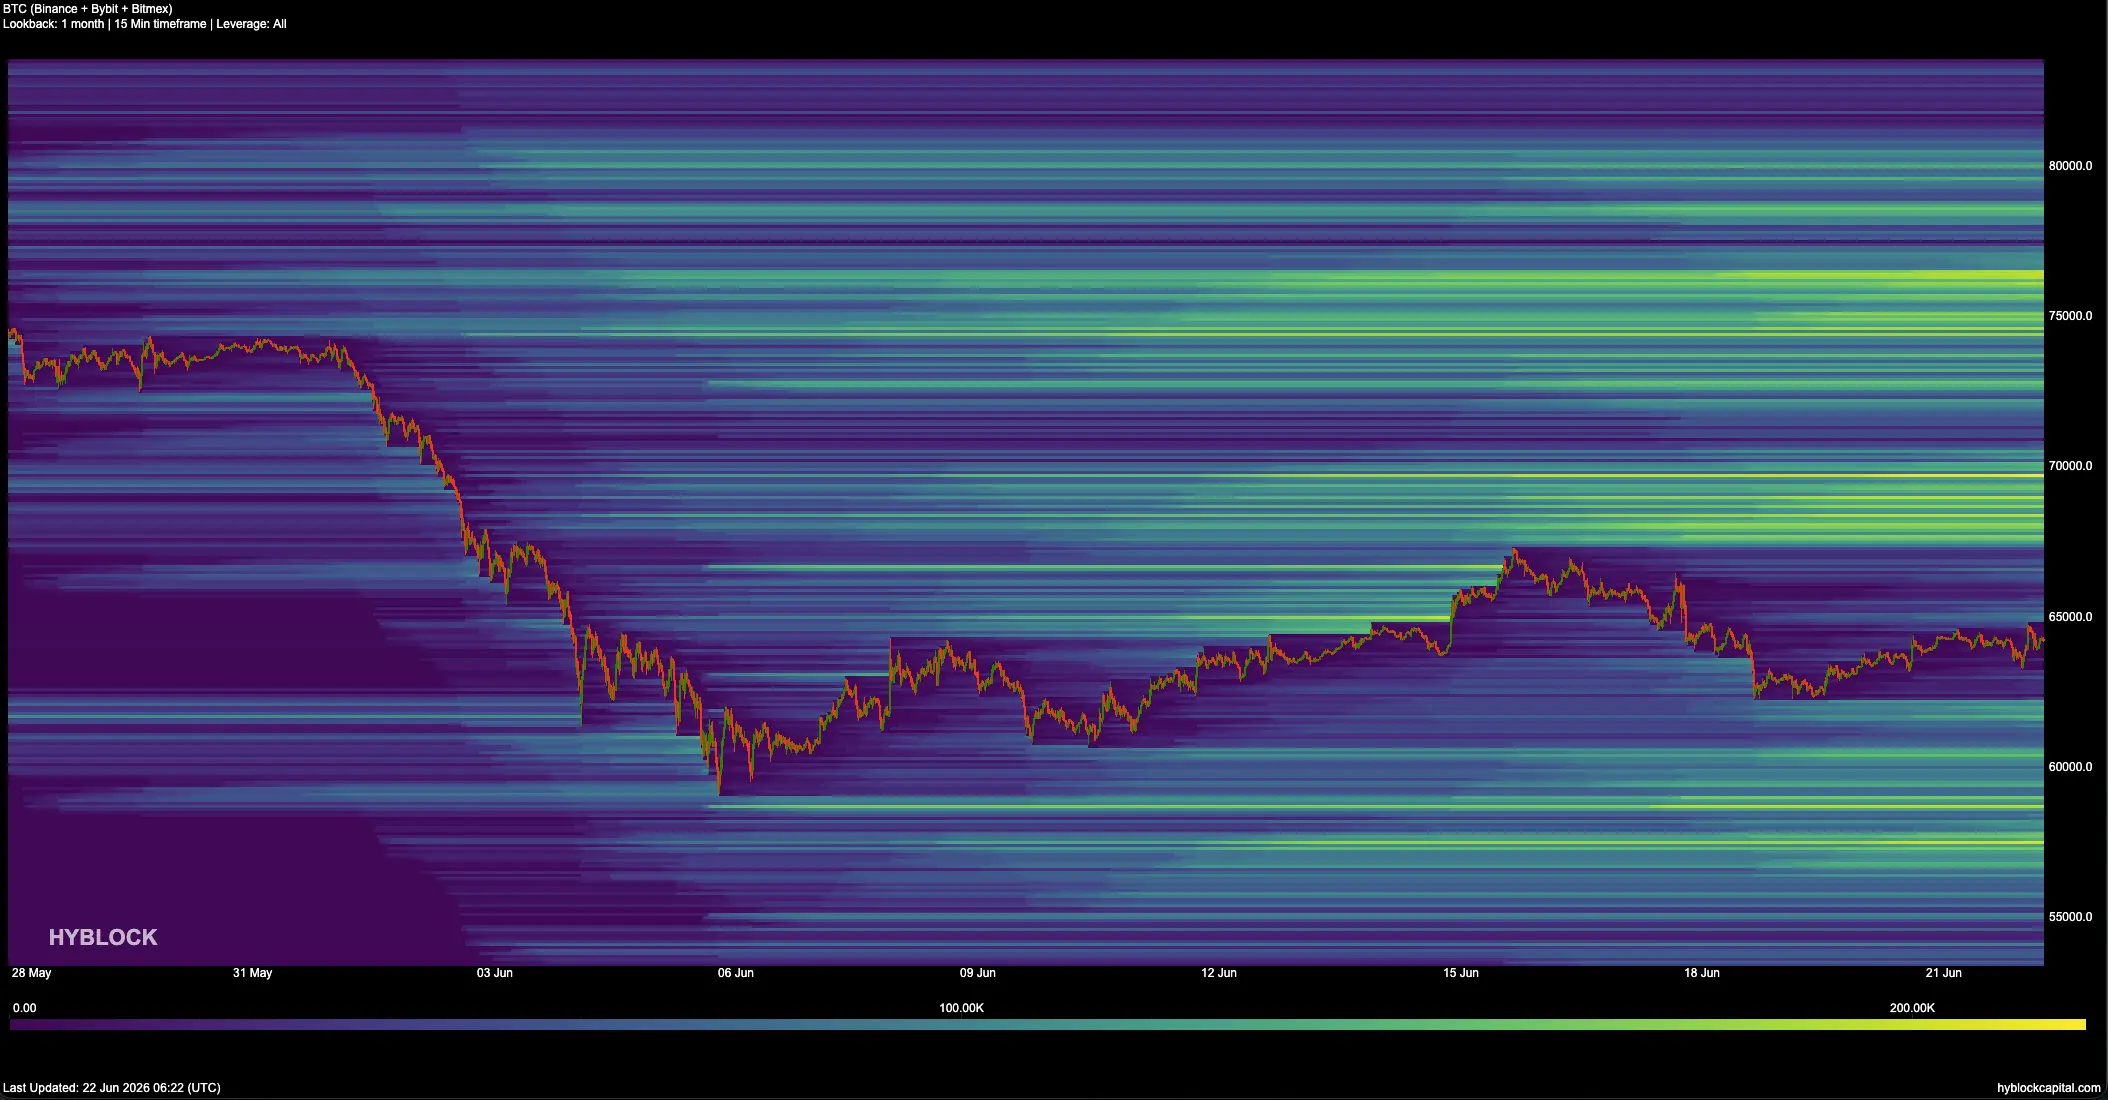Select the 80000.0 price axis label

pyautogui.click(x=2070, y=166)
